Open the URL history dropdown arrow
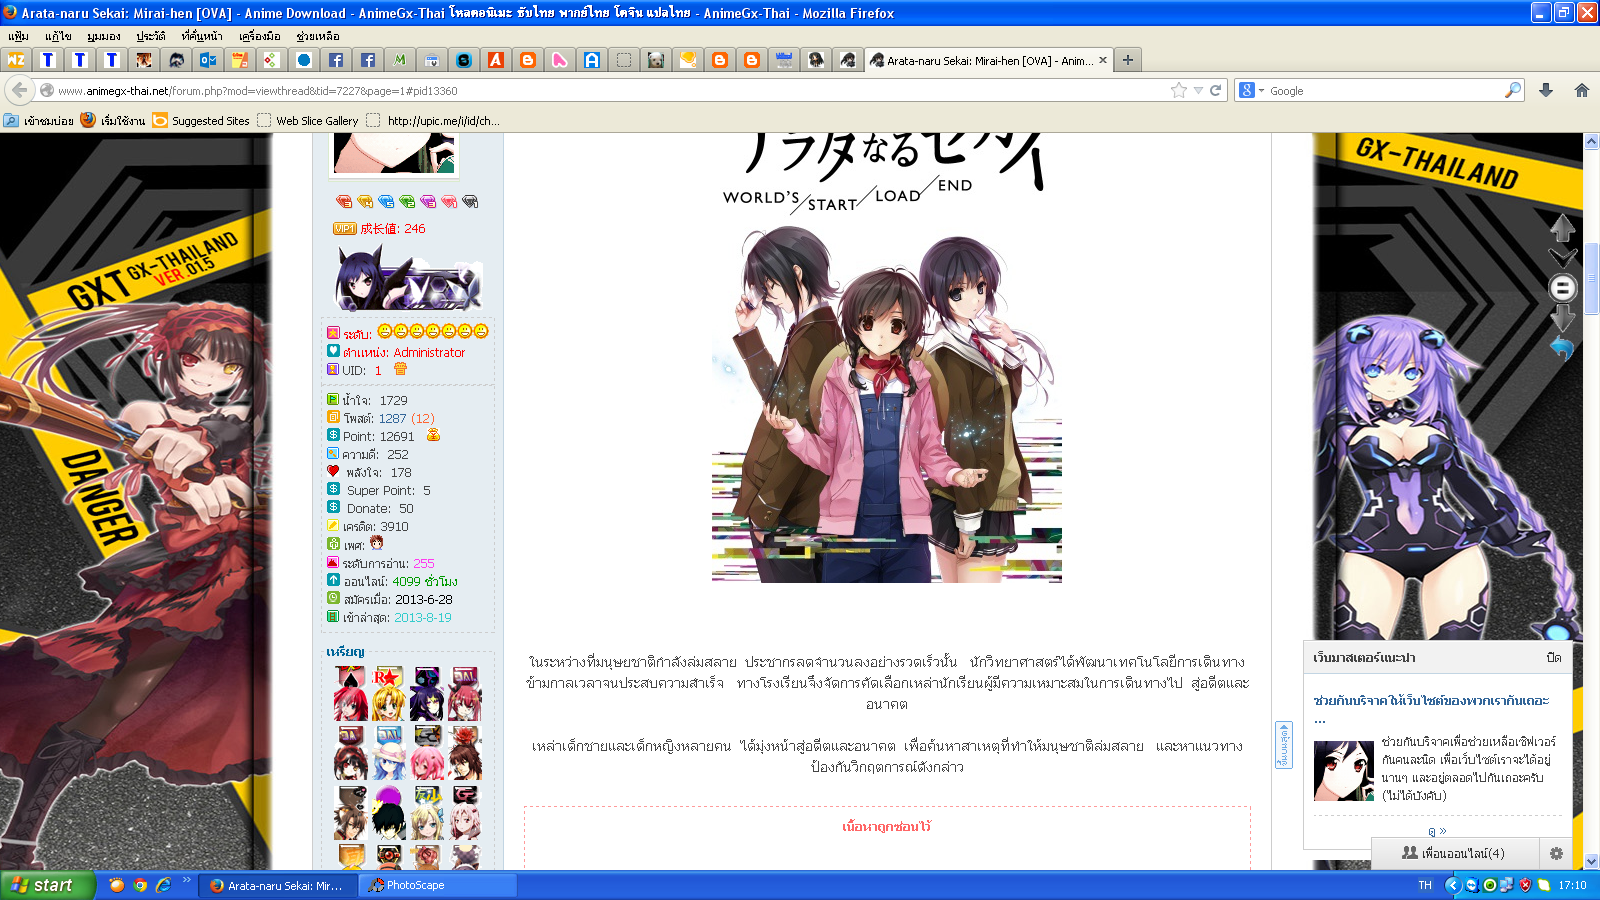This screenshot has height=900, width=1600. pos(1198,90)
